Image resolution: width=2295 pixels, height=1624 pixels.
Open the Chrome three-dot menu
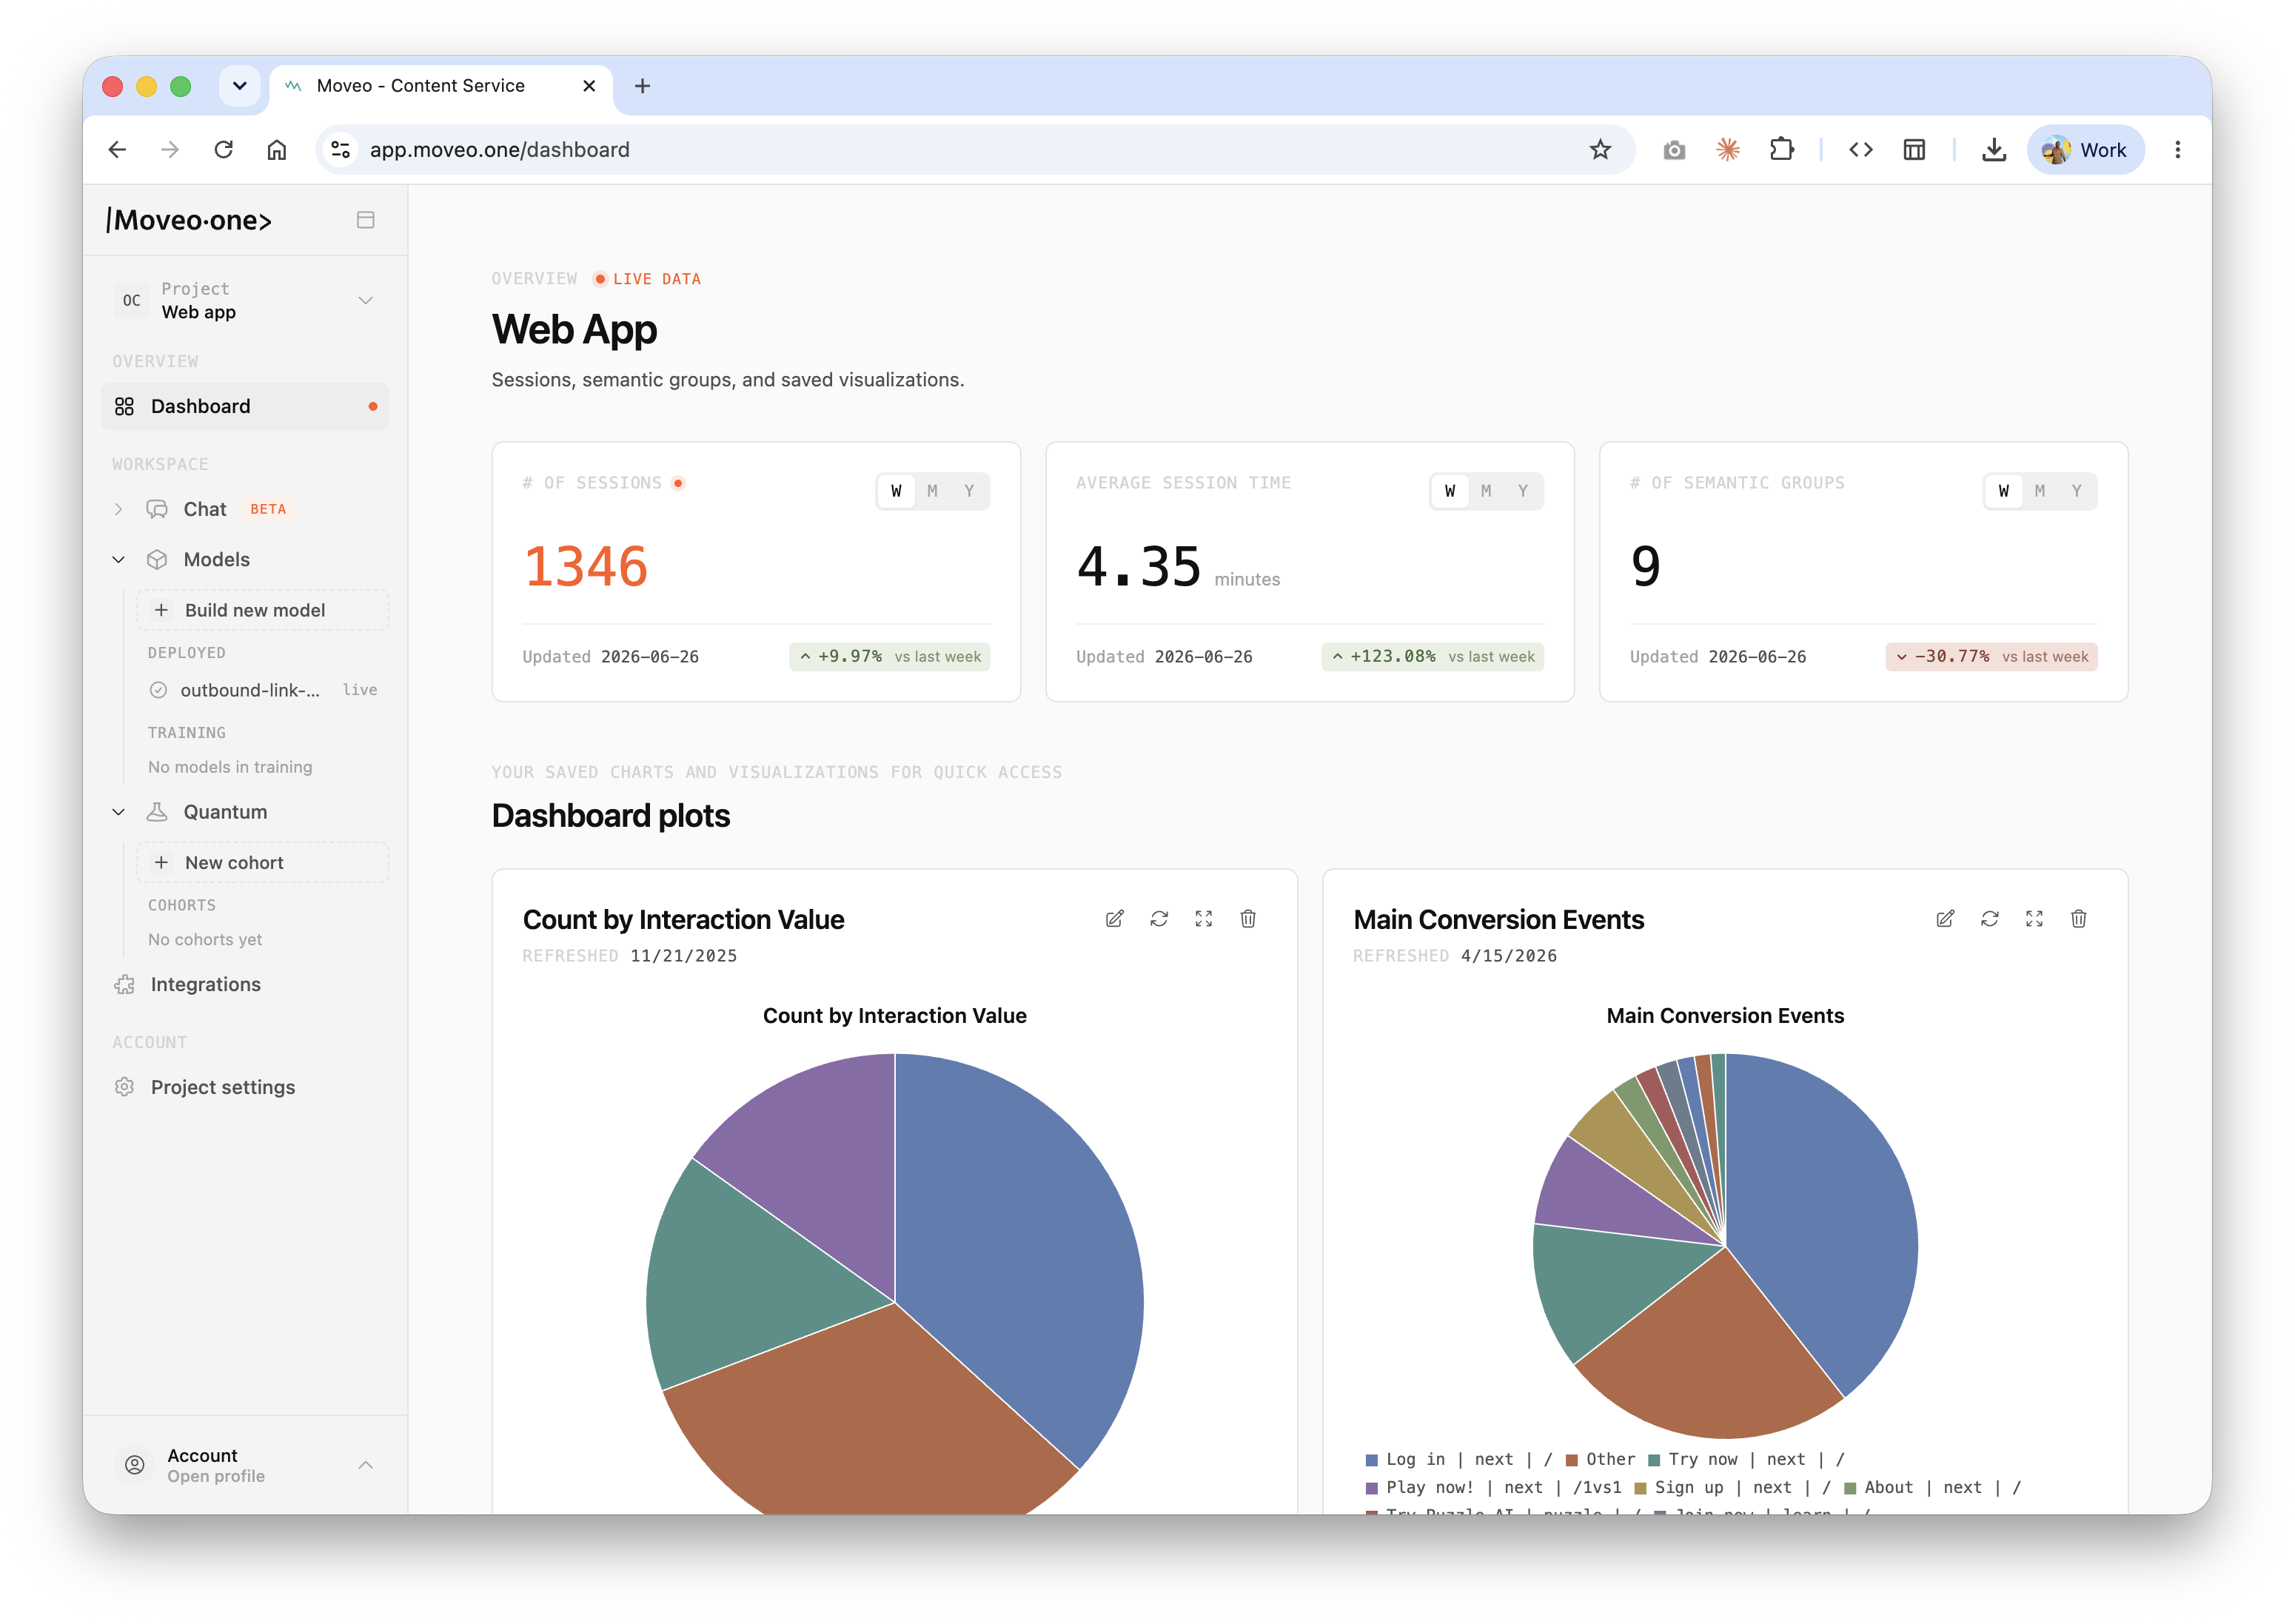pyautogui.click(x=2177, y=150)
